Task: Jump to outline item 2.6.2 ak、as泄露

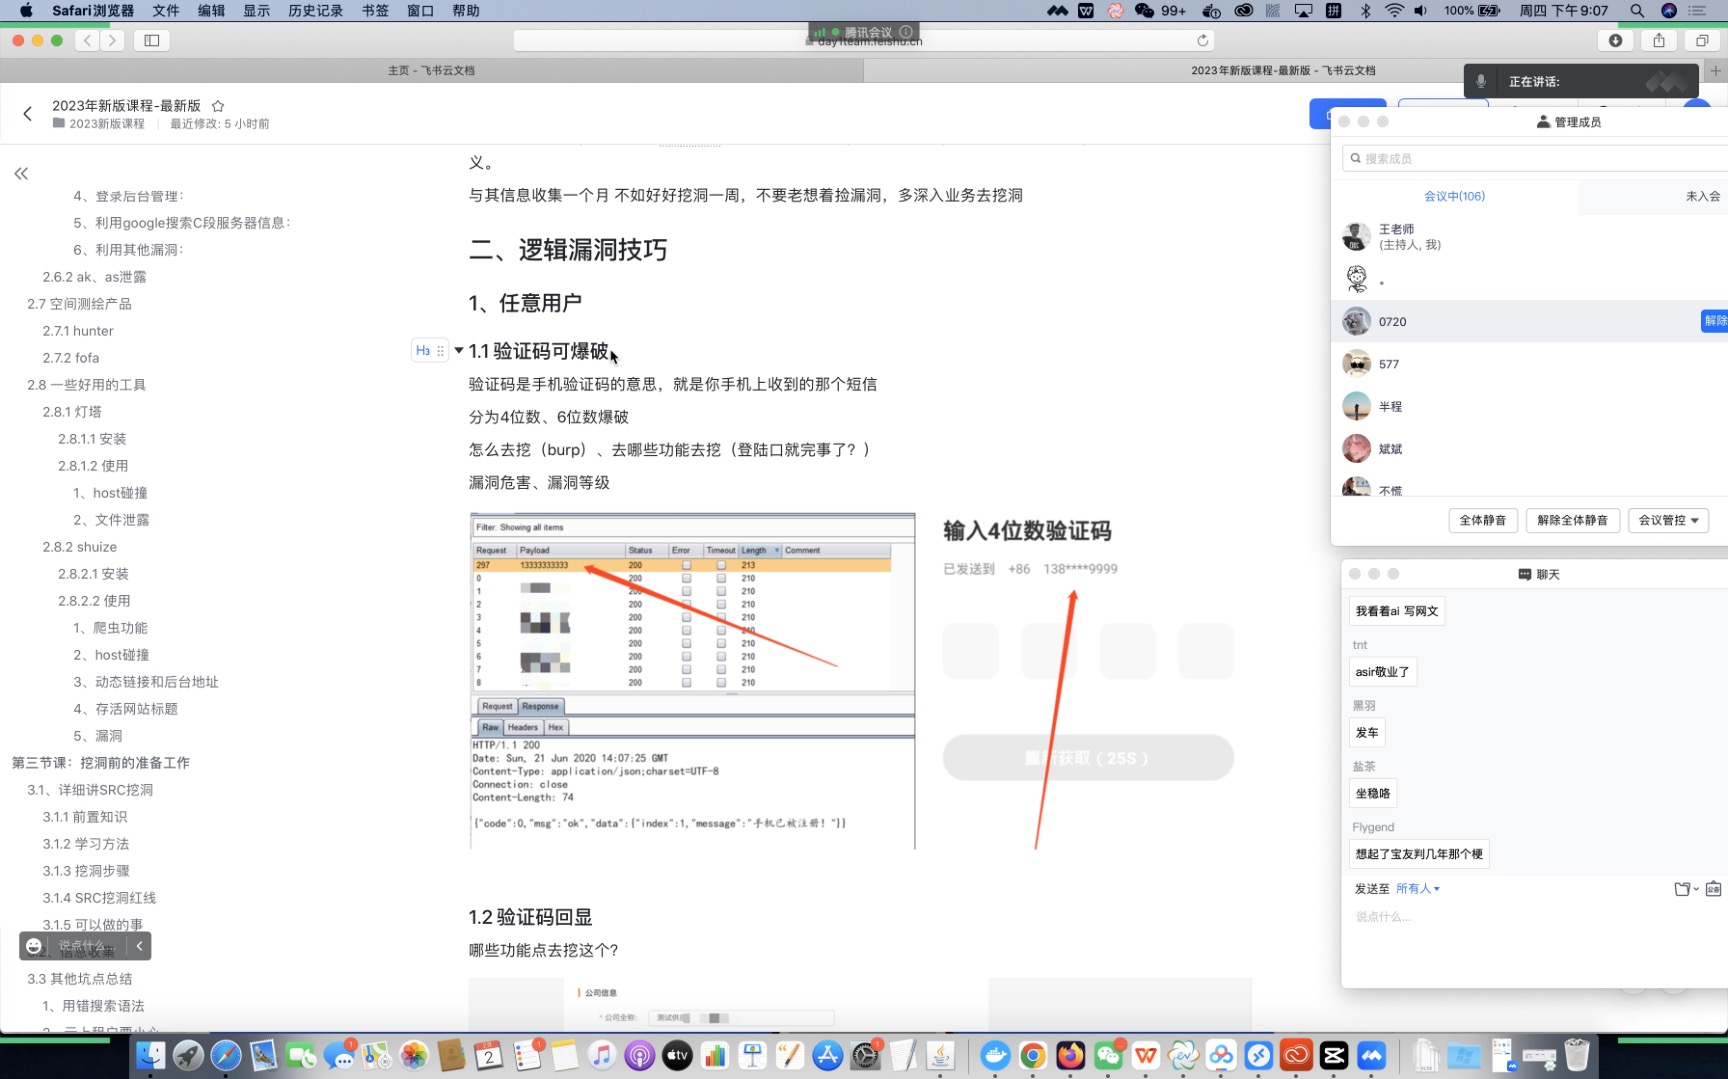Action: click(x=94, y=277)
